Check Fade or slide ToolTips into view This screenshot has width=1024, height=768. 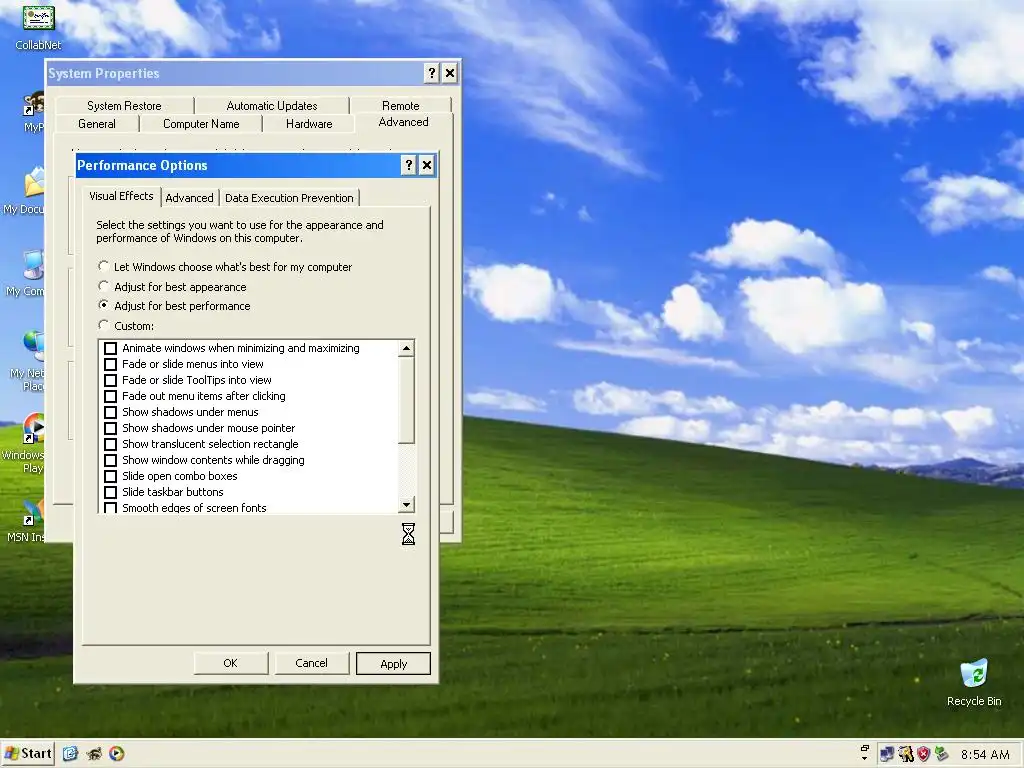click(x=110, y=380)
